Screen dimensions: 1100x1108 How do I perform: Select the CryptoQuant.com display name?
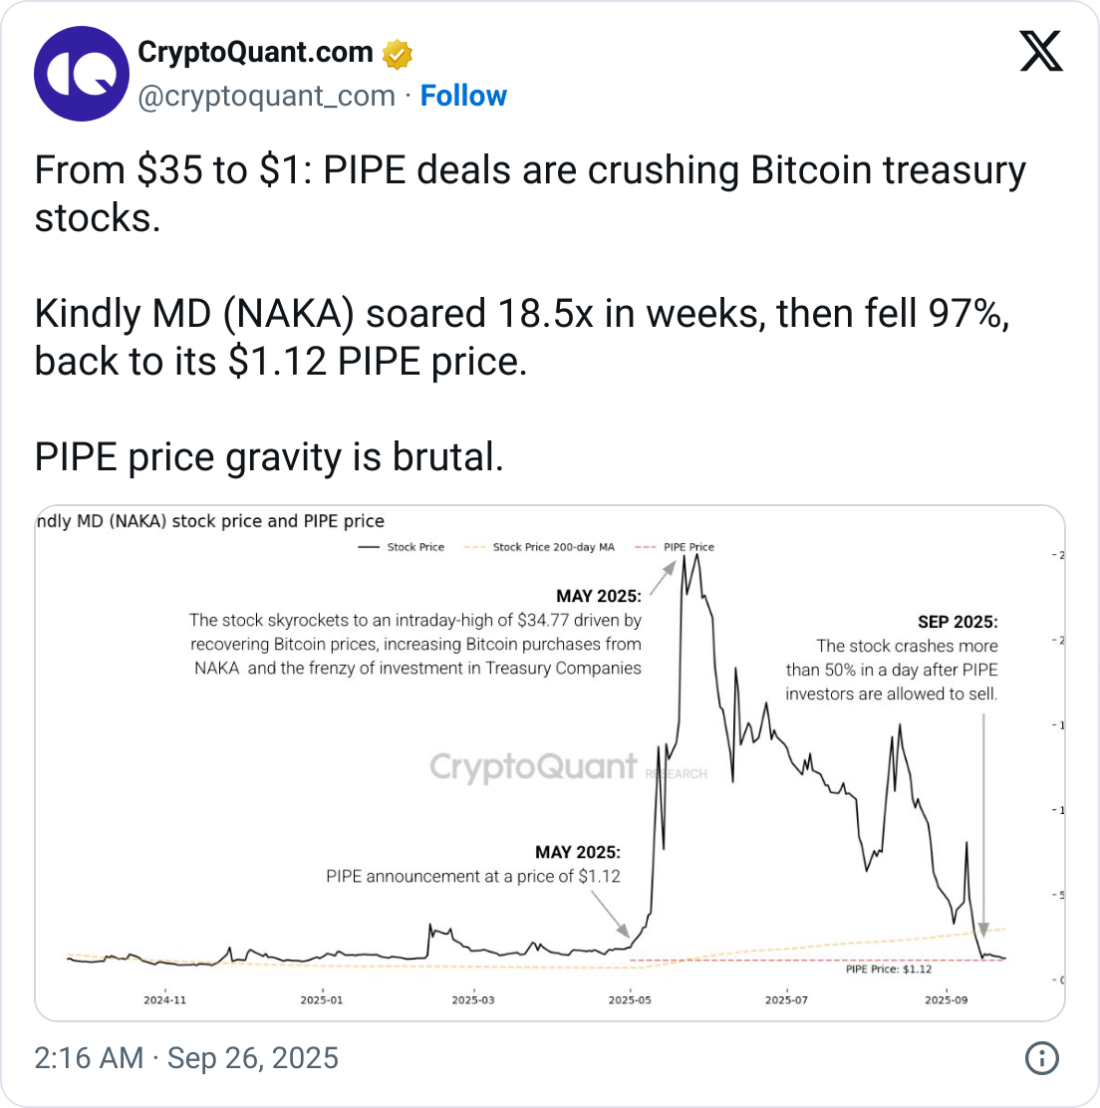[x=255, y=52]
